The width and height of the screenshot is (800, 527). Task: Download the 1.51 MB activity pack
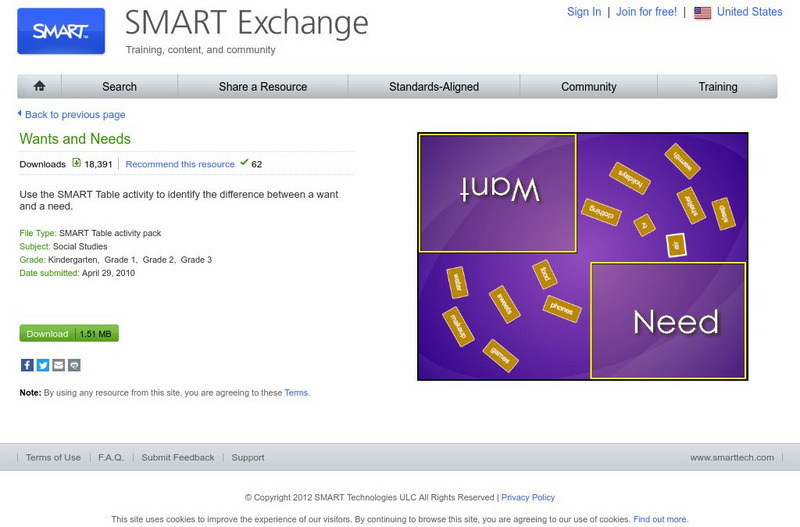69,334
